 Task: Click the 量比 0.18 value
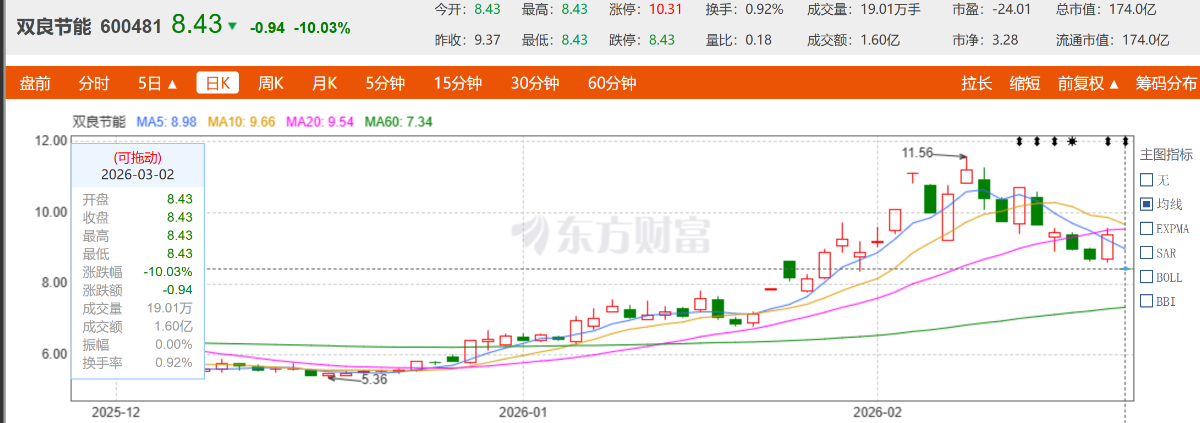[759, 40]
